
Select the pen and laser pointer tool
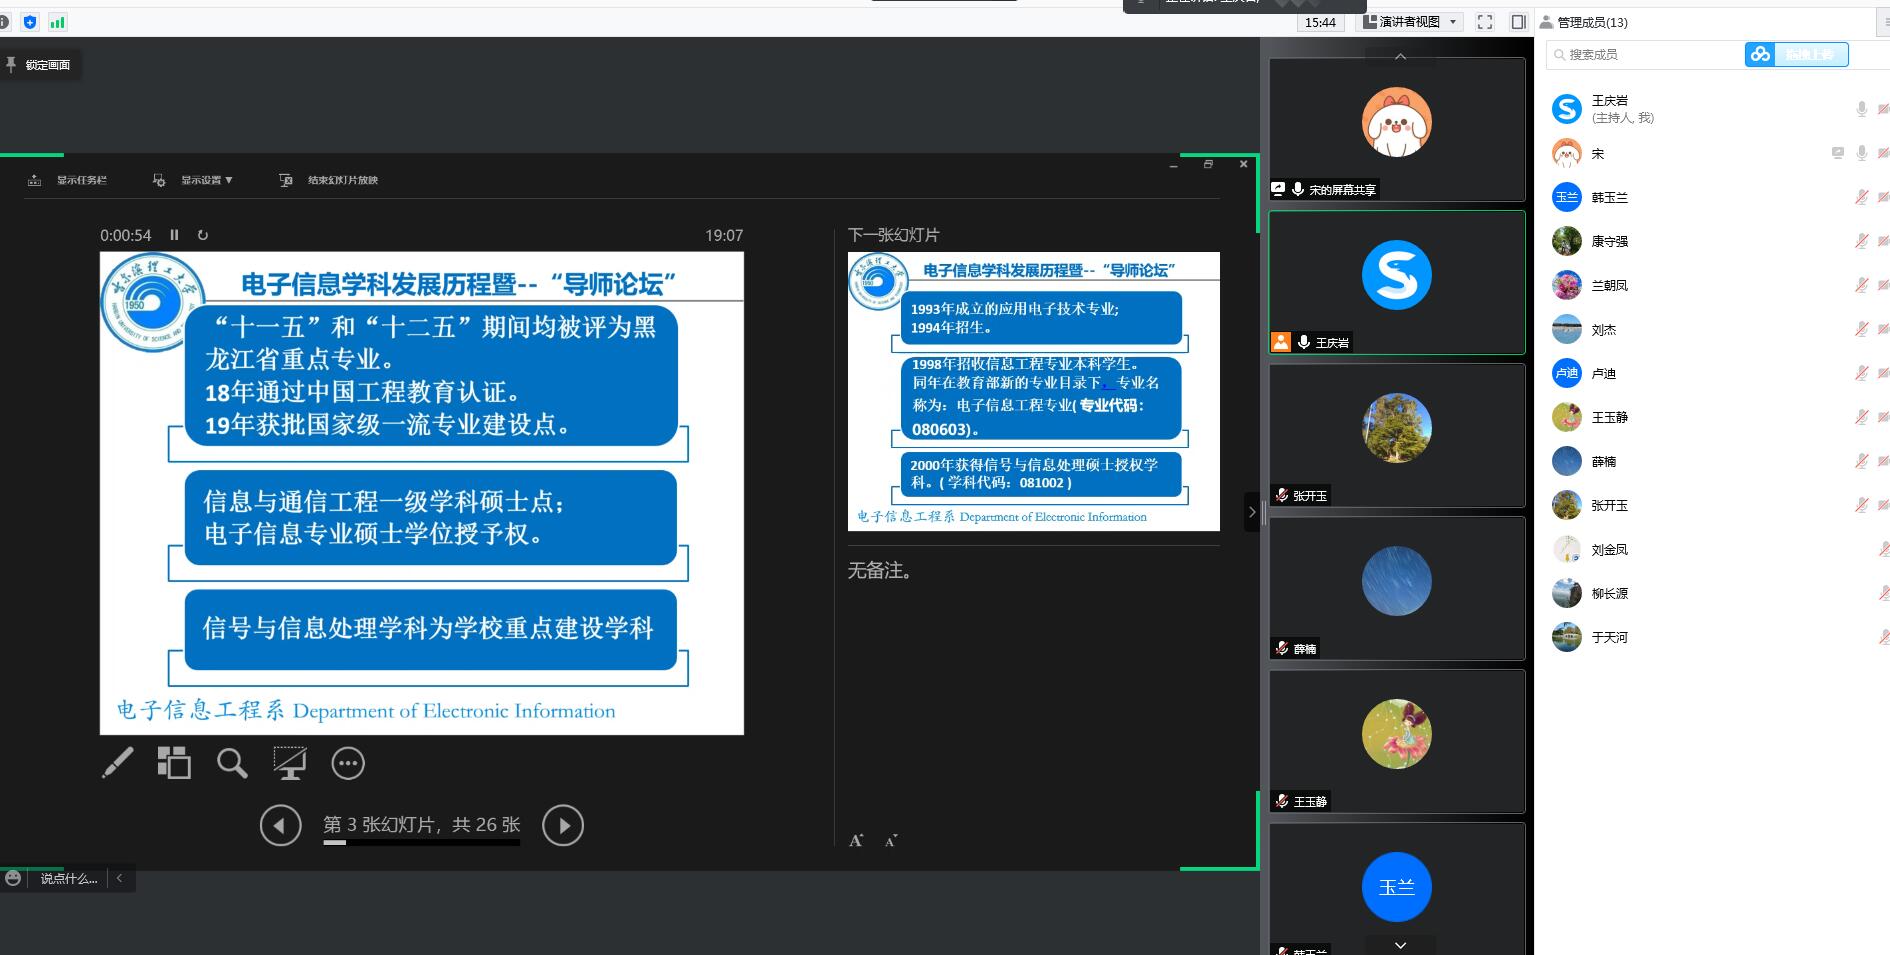(118, 763)
